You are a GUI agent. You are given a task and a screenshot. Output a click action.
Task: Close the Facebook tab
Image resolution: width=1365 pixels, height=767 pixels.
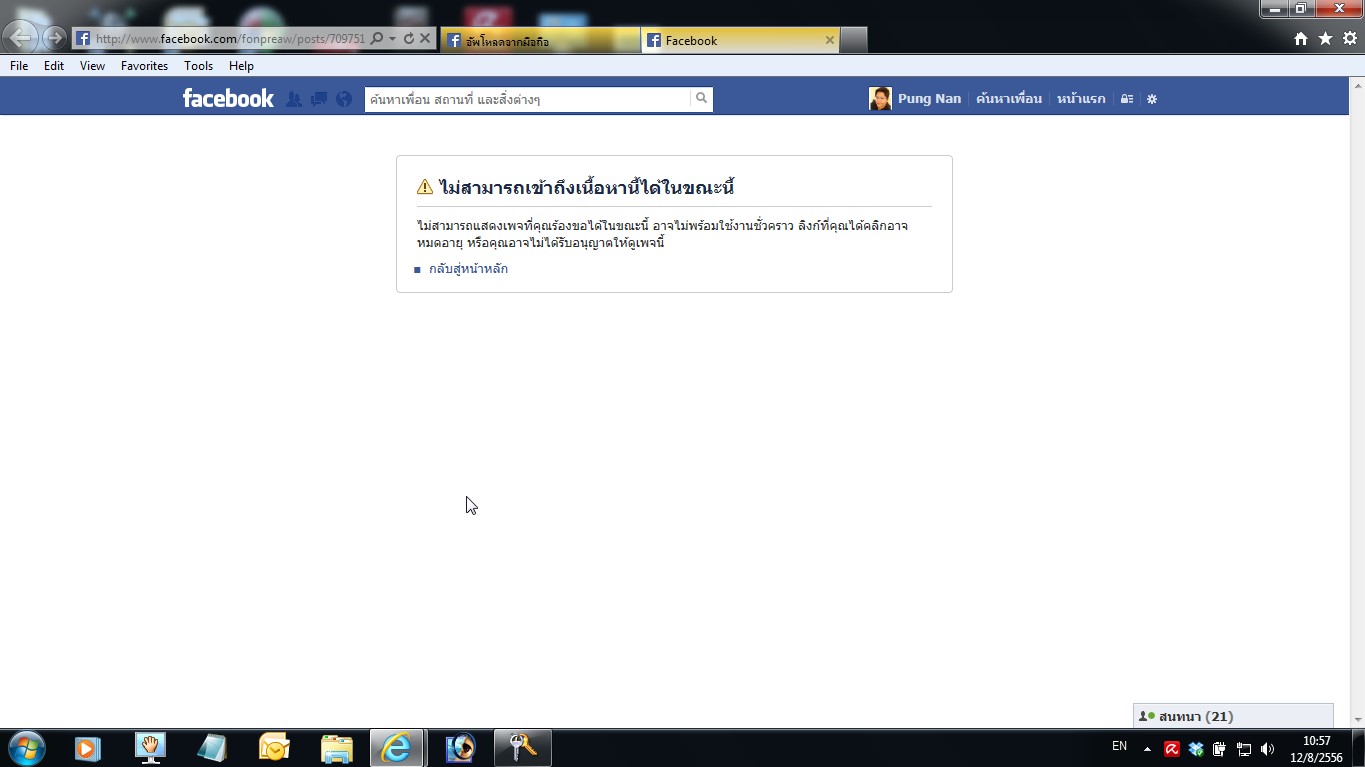click(829, 40)
